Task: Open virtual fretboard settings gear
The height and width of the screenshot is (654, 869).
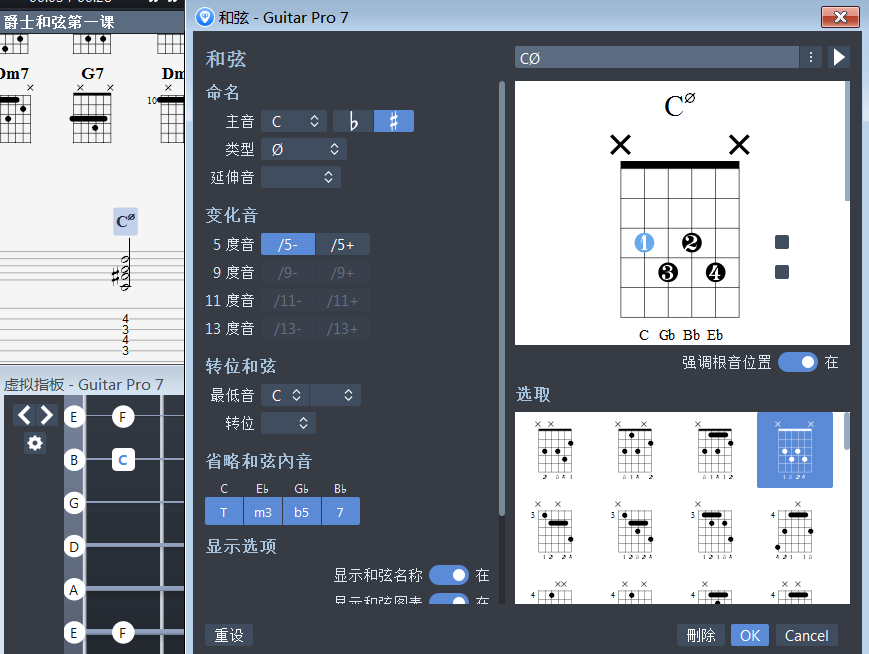Action: (x=35, y=443)
